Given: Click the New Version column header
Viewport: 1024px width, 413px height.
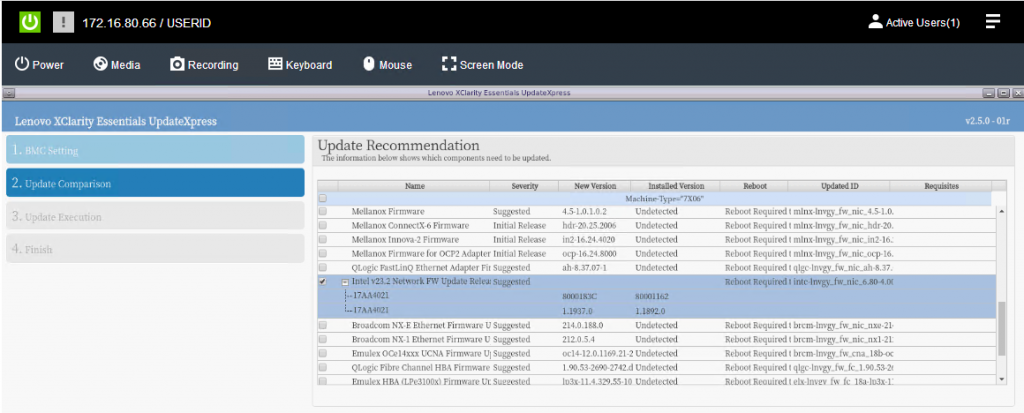Looking at the screenshot, I should [x=595, y=186].
